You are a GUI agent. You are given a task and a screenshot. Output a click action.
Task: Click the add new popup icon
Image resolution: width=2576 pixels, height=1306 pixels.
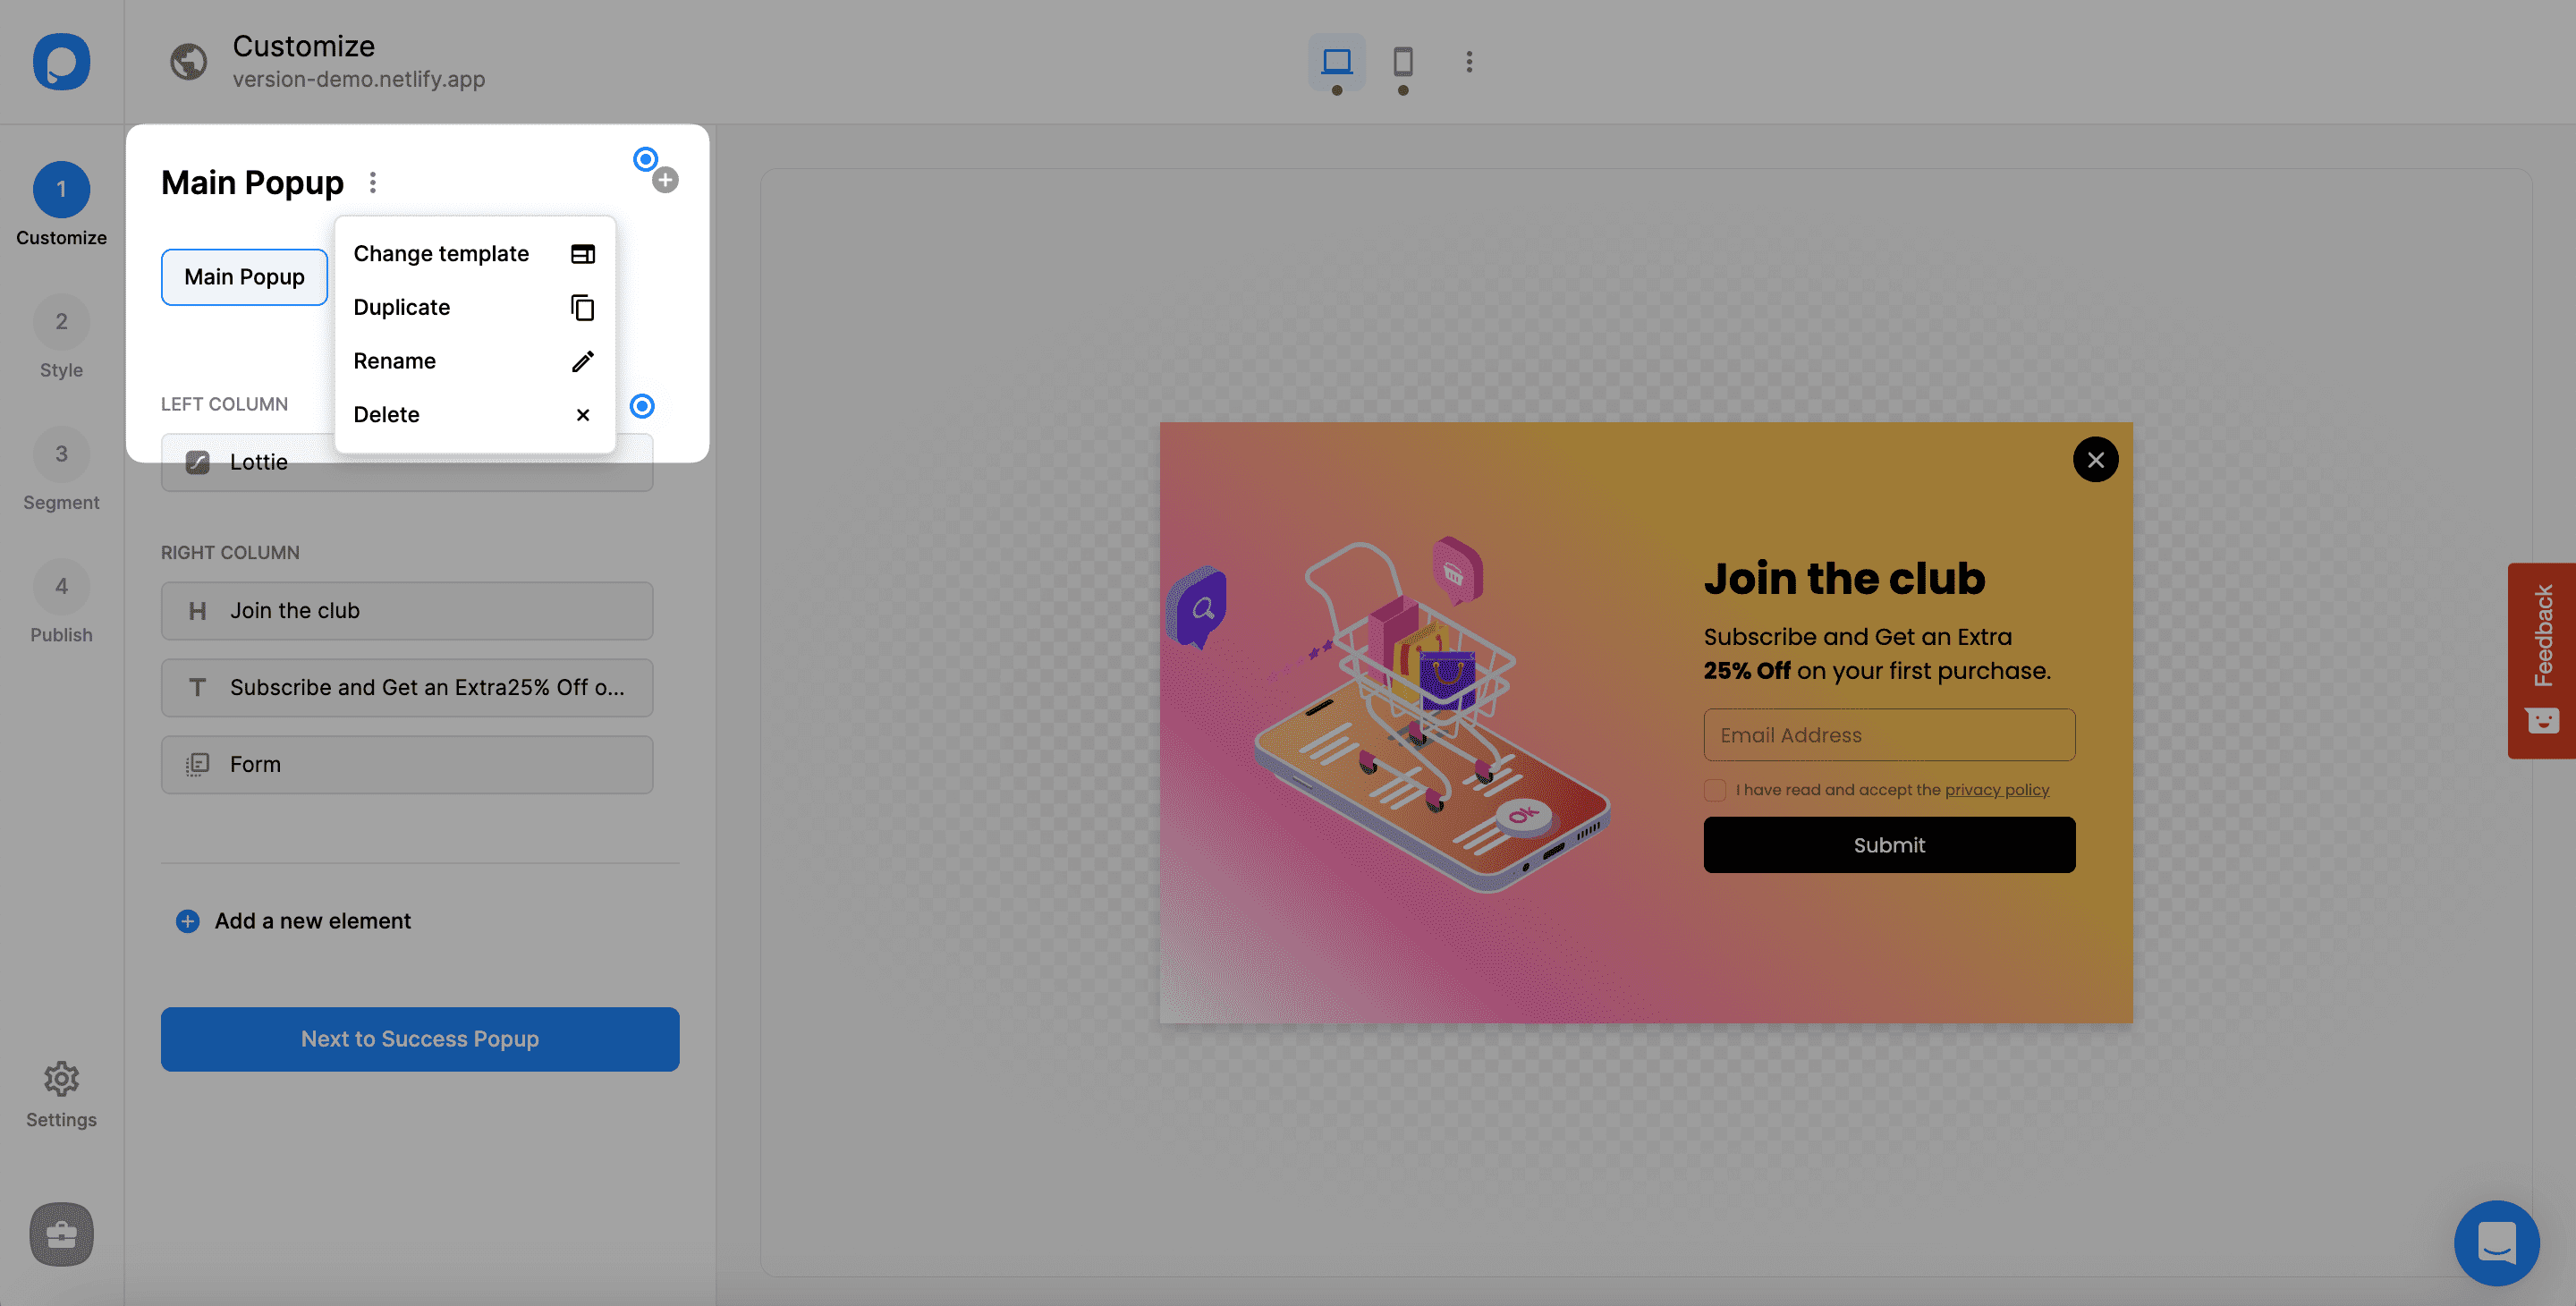(666, 180)
